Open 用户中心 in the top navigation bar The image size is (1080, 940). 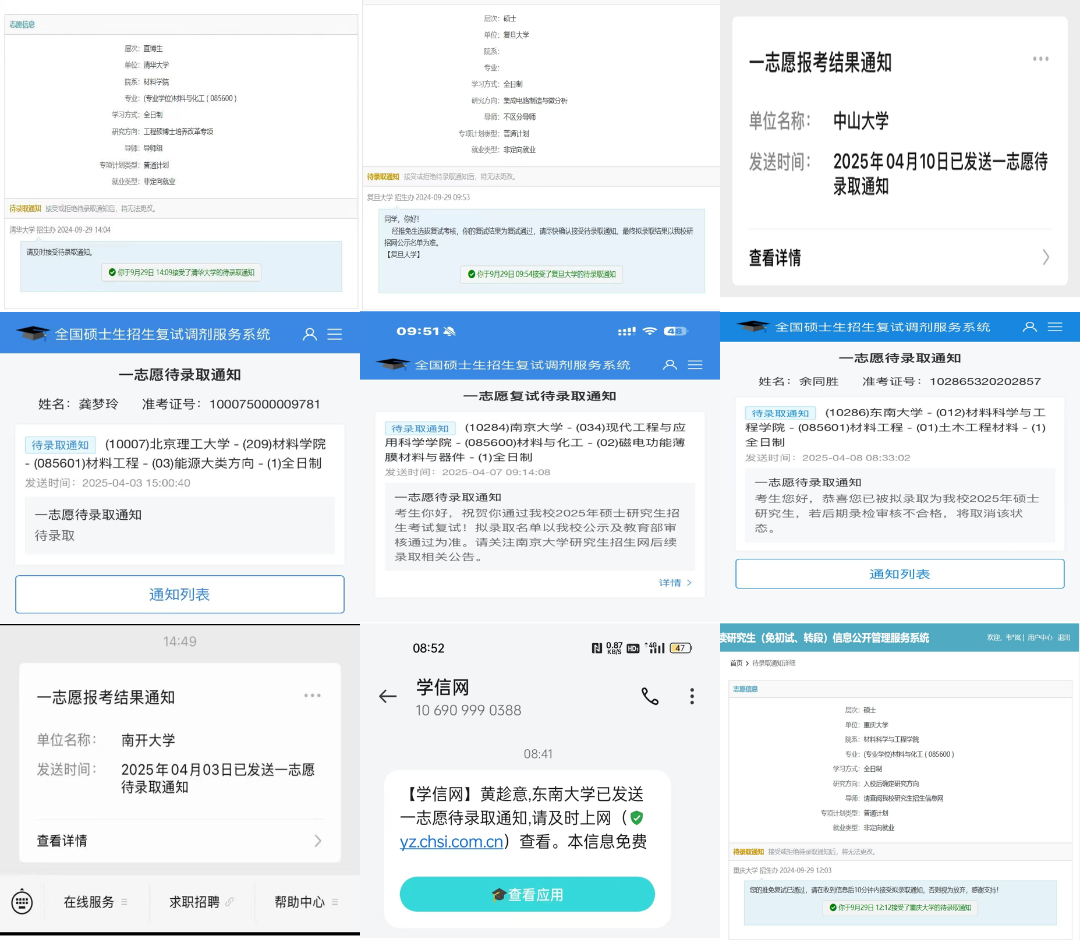coord(1040,638)
